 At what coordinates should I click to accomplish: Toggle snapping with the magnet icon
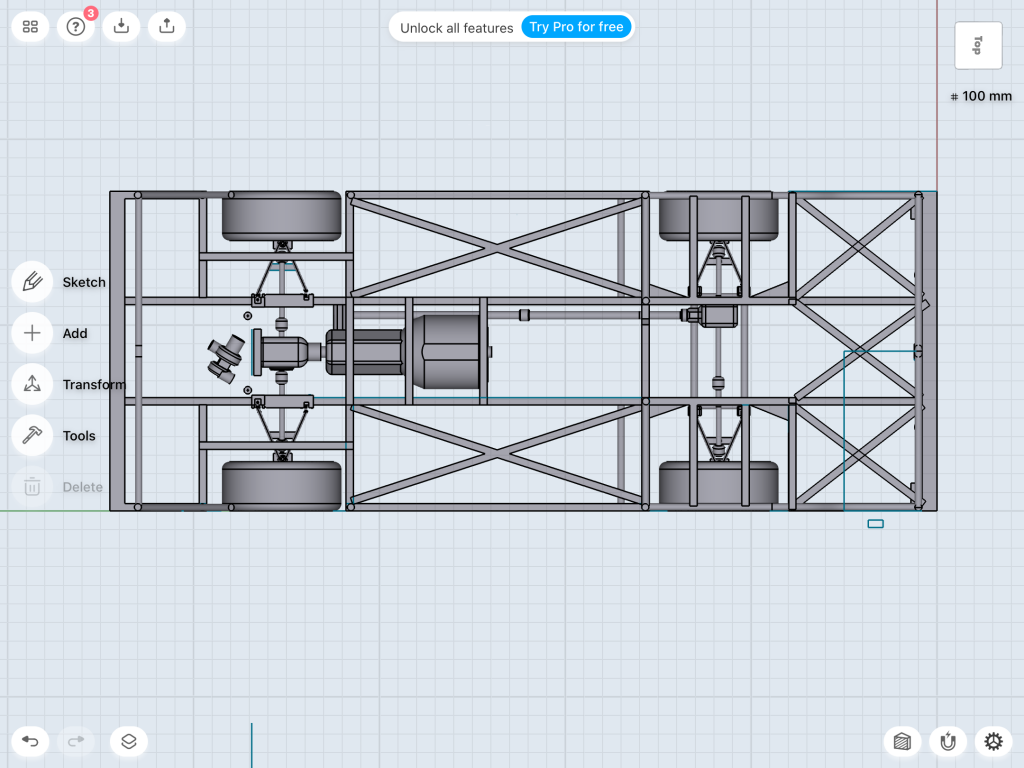(948, 741)
